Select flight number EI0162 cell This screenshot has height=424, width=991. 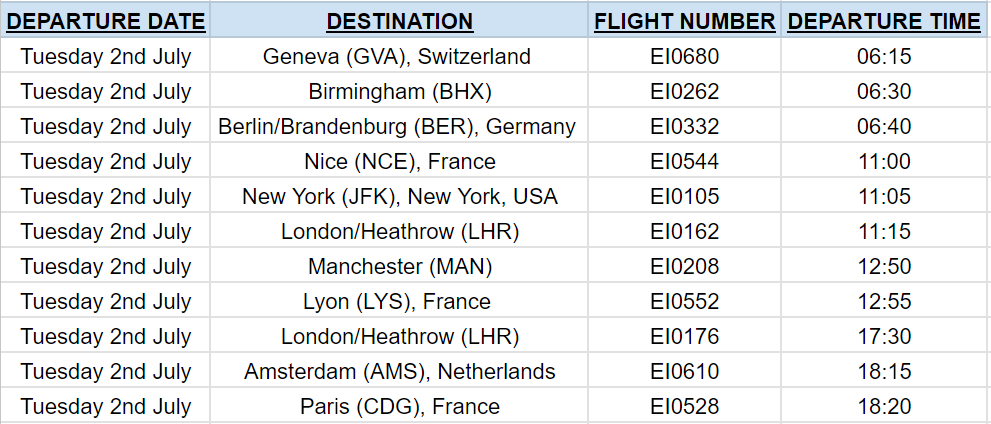click(684, 231)
